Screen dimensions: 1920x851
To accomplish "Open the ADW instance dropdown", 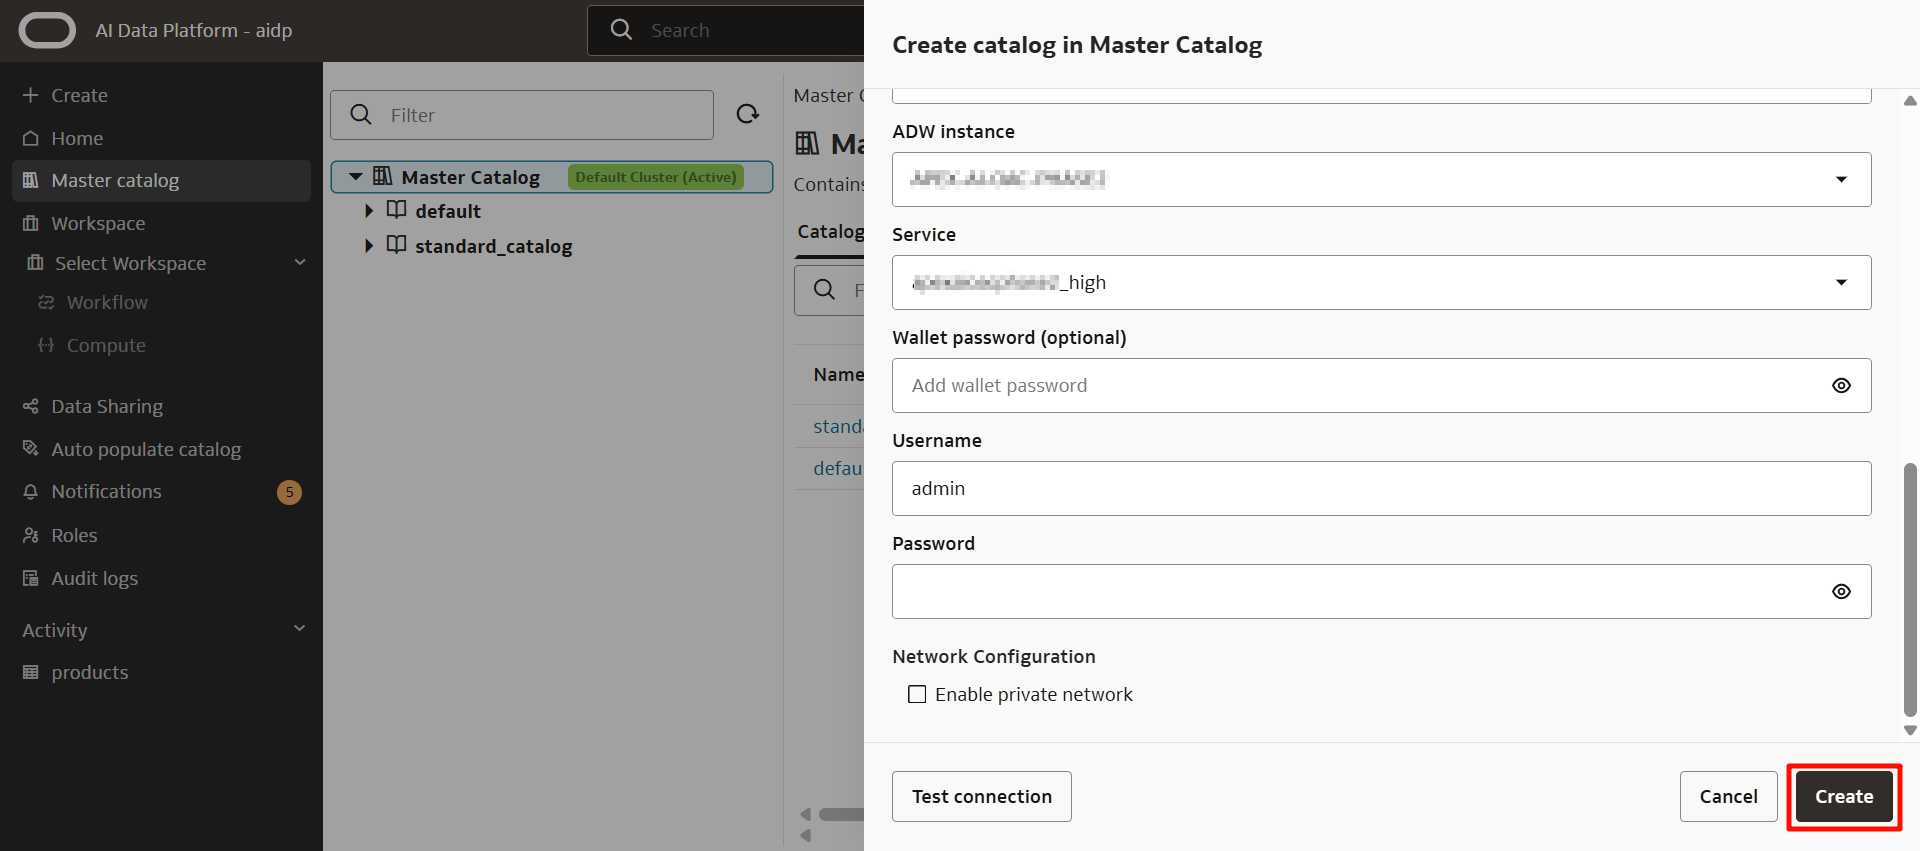I will click(1841, 180).
